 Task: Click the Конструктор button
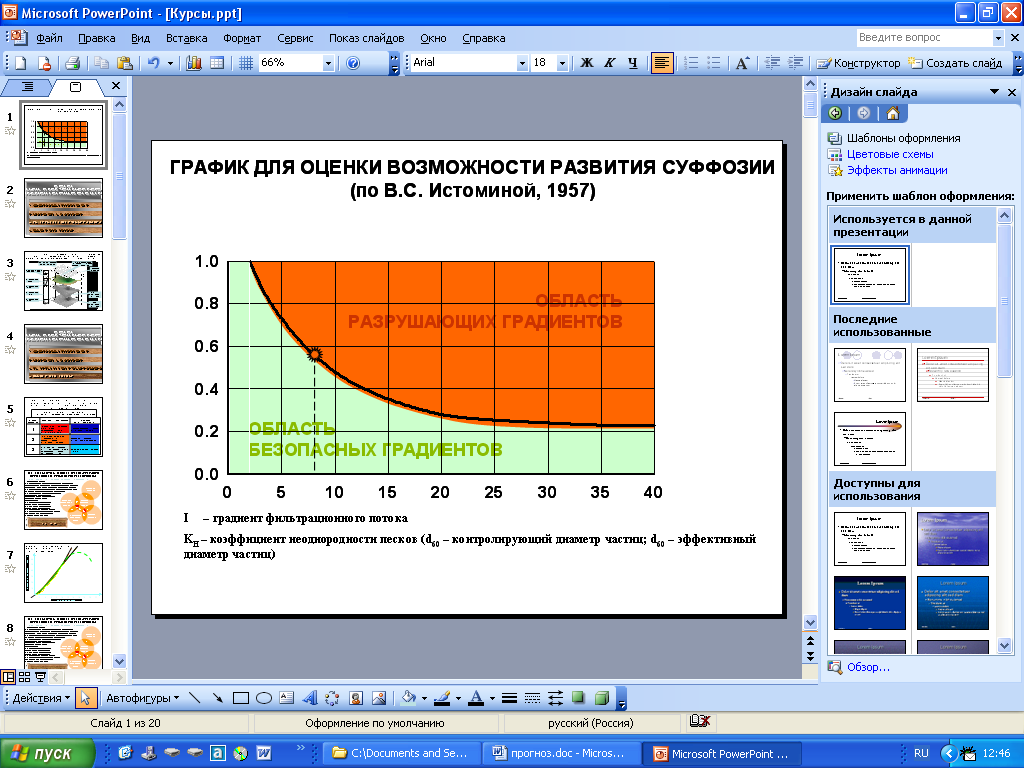pyautogui.click(x=859, y=63)
